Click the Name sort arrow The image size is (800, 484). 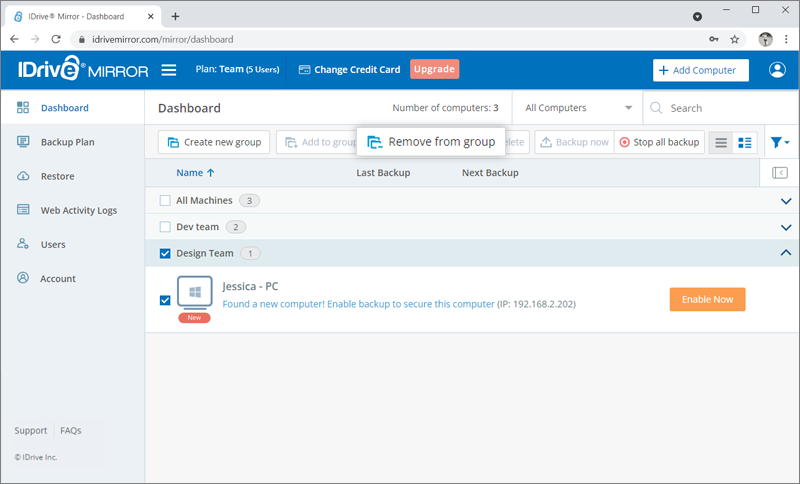211,173
